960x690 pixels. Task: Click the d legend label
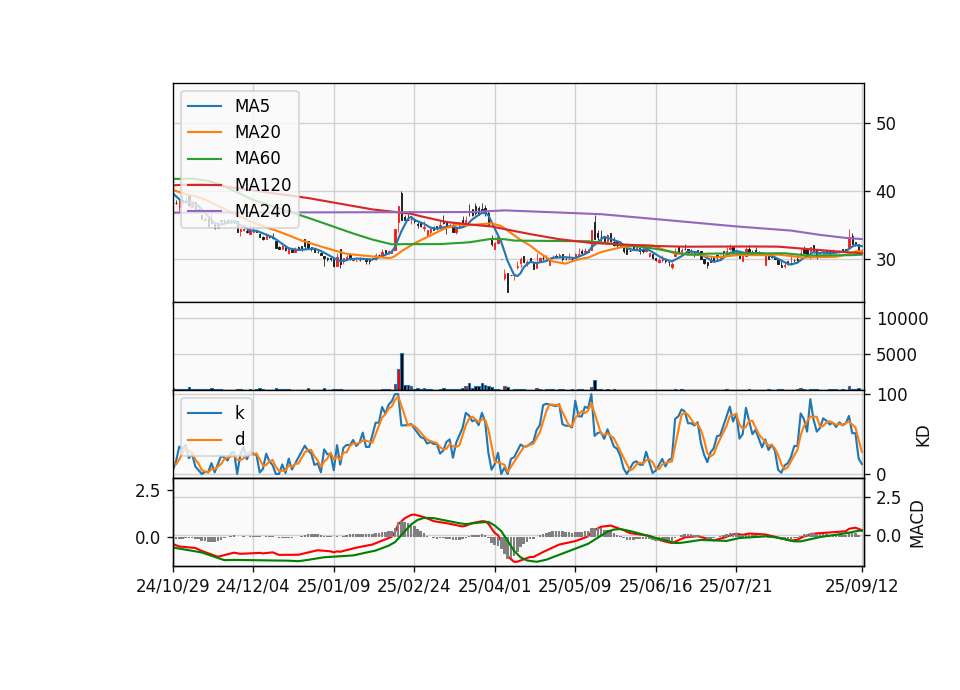point(240,439)
